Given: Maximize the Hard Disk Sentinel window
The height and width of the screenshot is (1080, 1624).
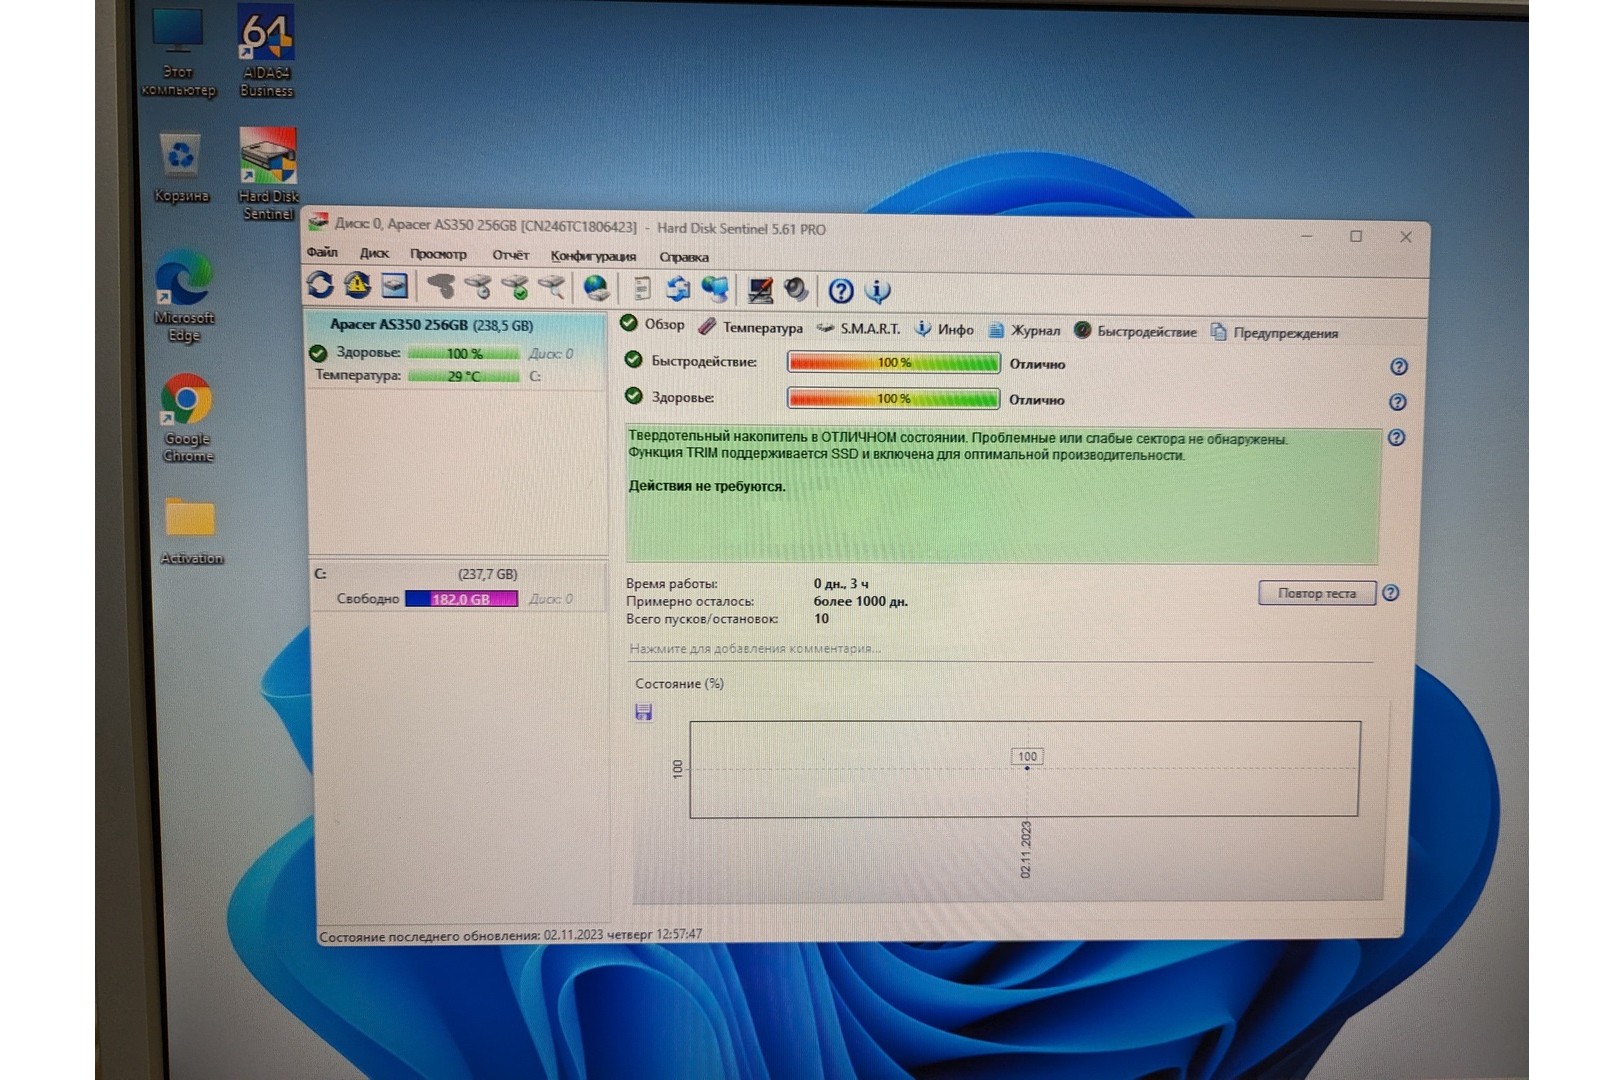Looking at the screenshot, I should [x=1356, y=236].
